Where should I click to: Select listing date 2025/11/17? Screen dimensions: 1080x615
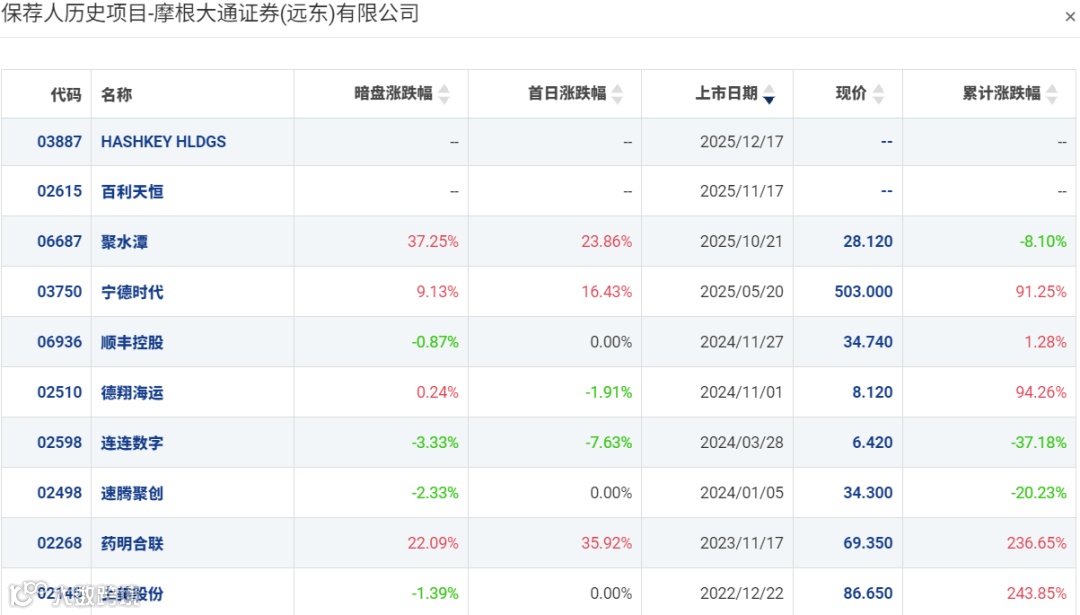(742, 191)
